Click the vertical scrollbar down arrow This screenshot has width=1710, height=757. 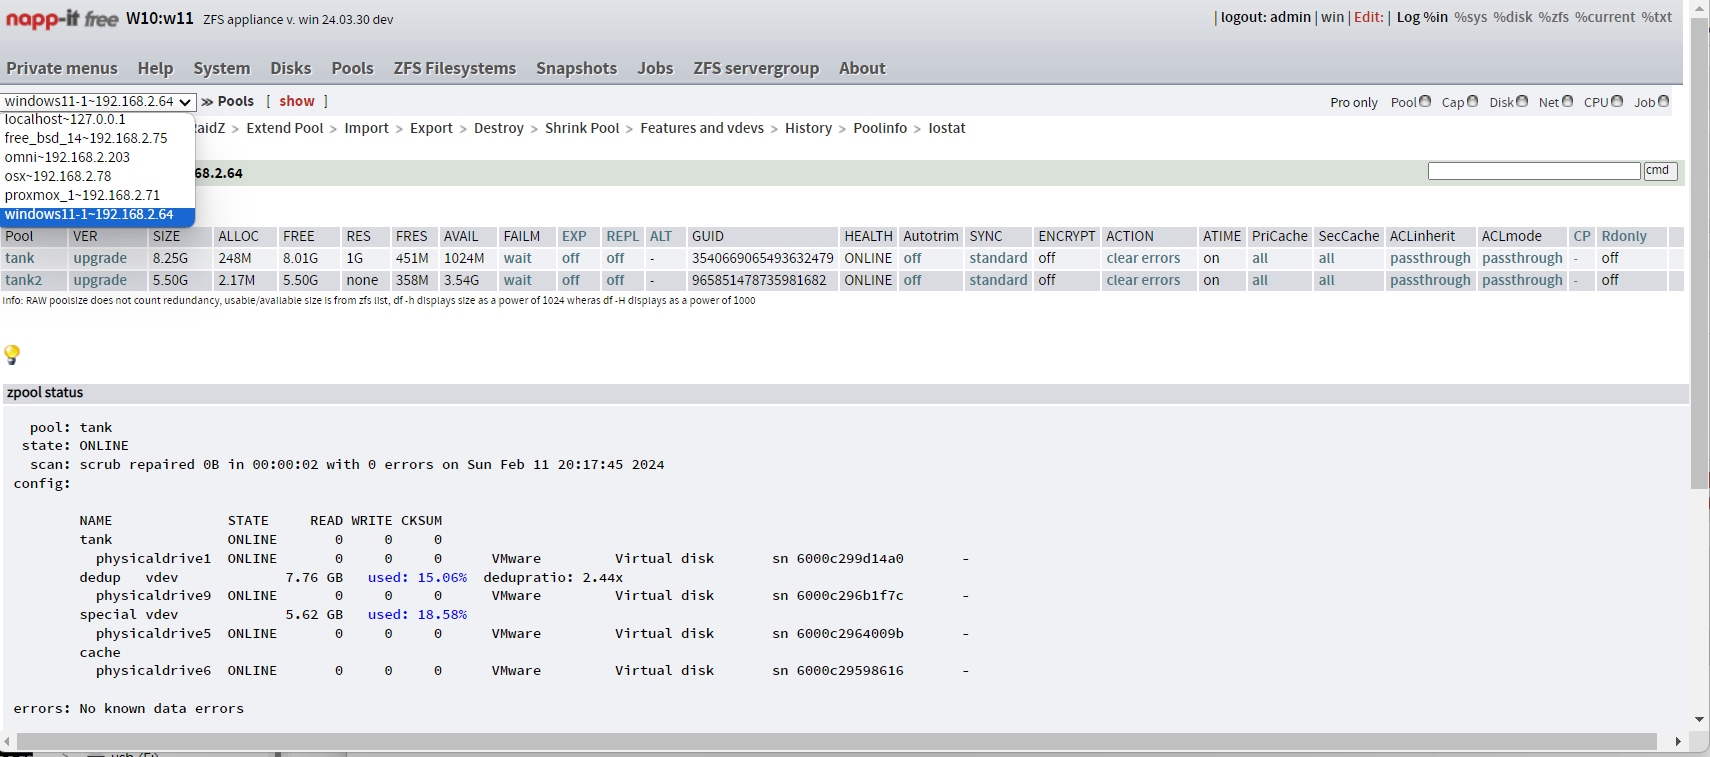(1699, 719)
